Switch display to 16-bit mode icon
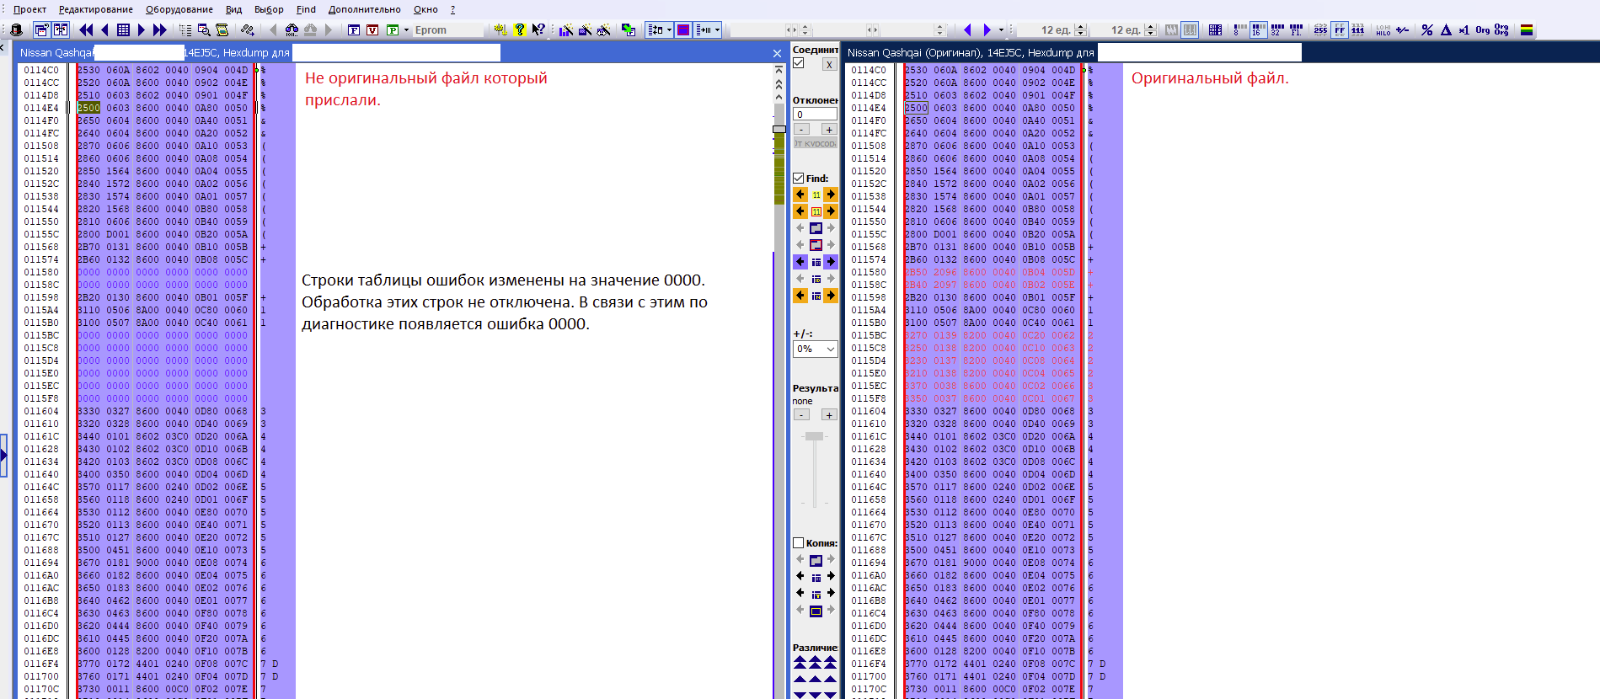Screen dimensions: 1600x699 pyautogui.click(x=1258, y=30)
